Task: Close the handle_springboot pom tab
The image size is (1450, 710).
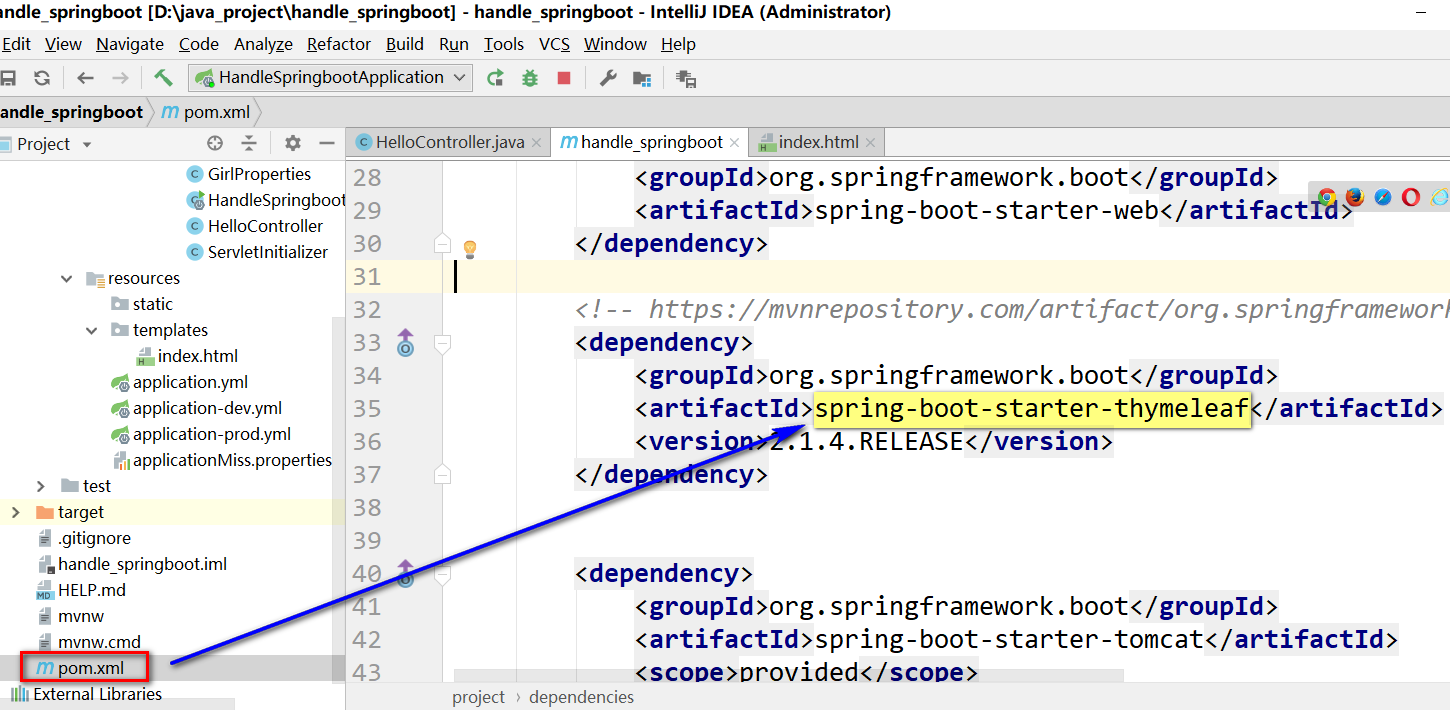Action: (735, 143)
